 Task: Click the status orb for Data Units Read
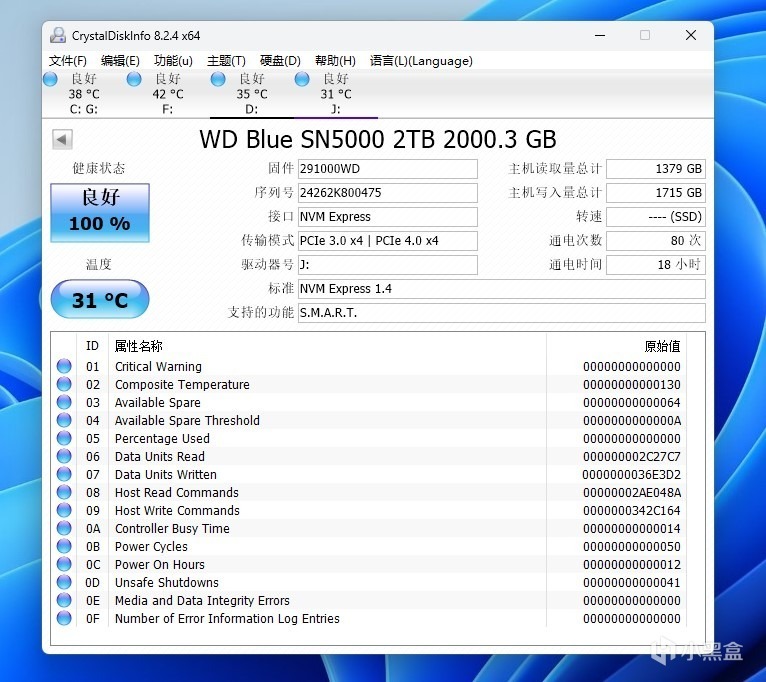pos(64,456)
